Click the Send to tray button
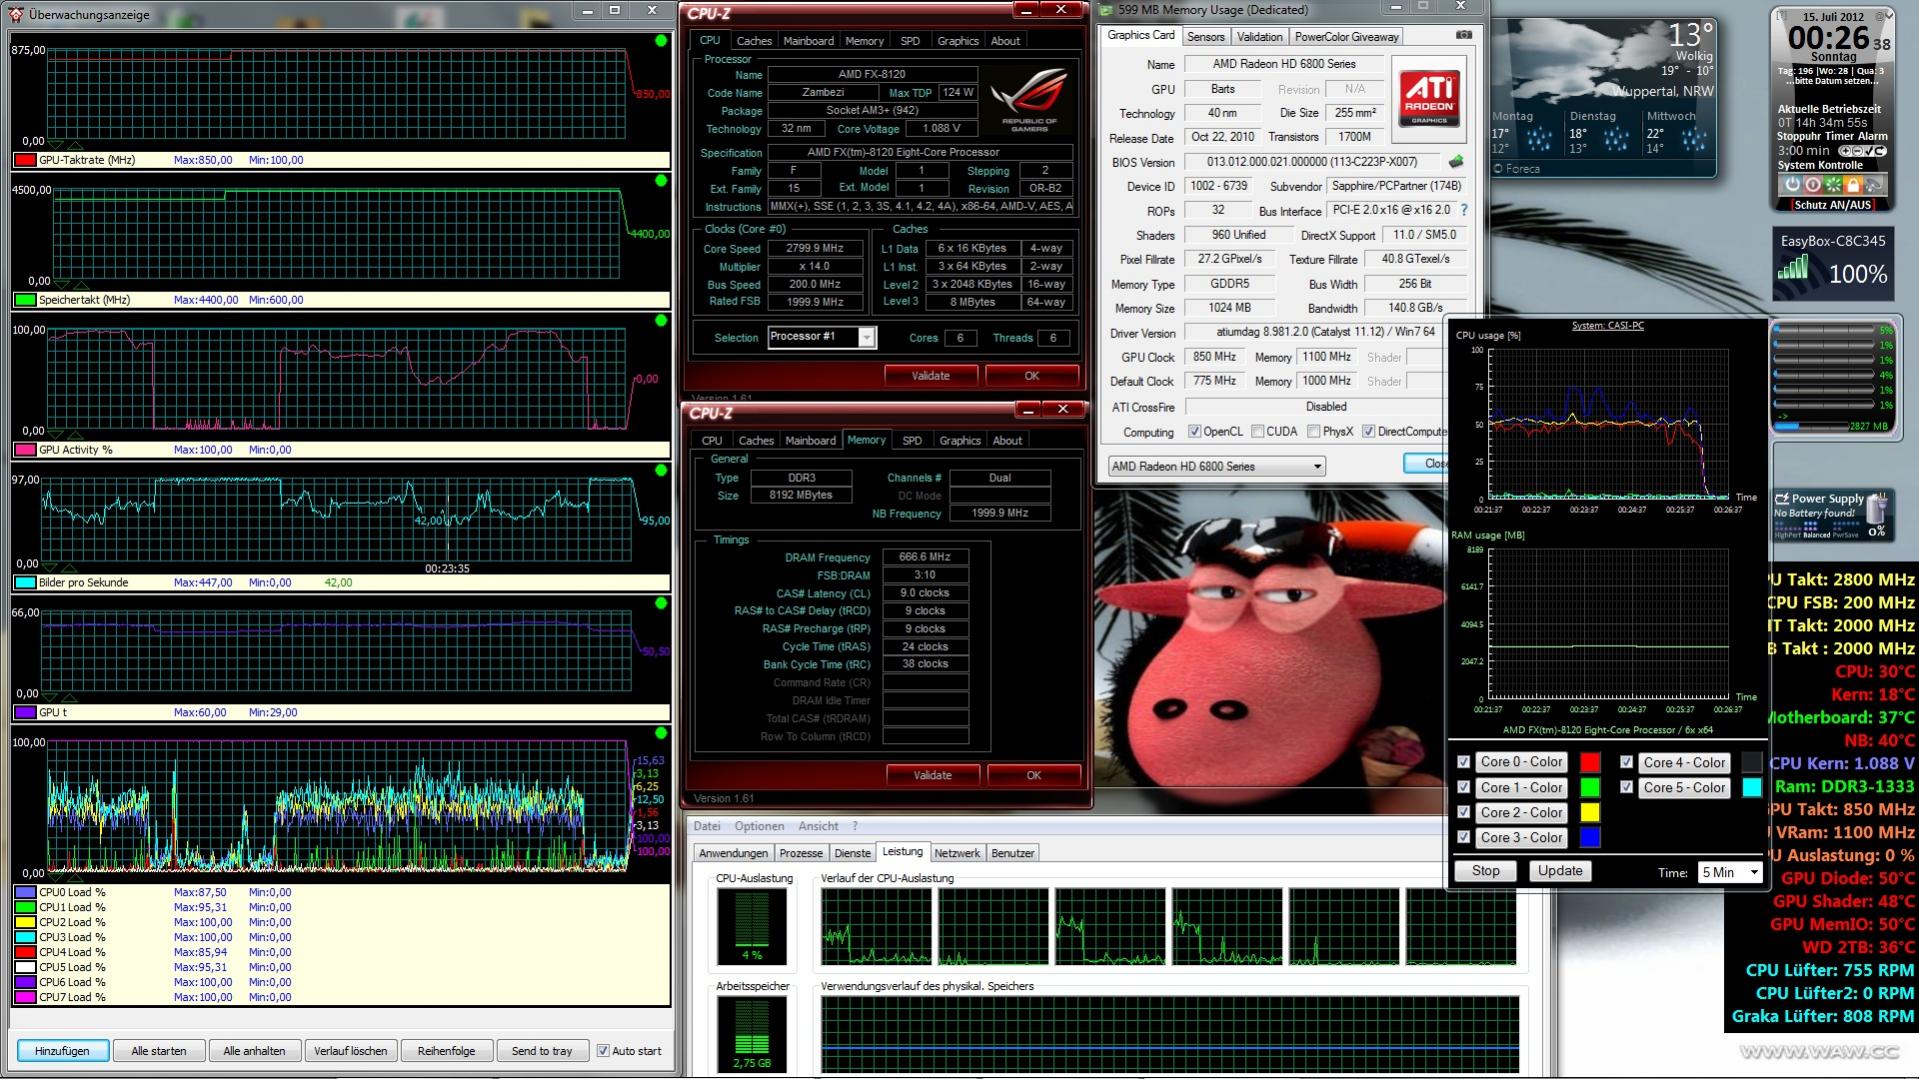Image resolution: width=1919 pixels, height=1079 pixels. 542,1051
